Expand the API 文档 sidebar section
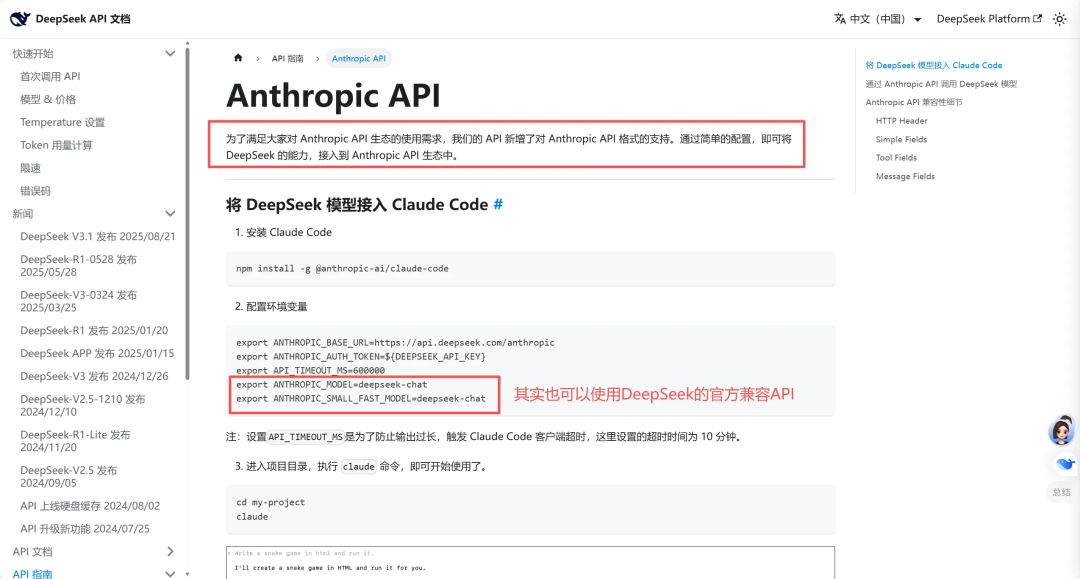The image size is (1080, 579). click(170, 551)
